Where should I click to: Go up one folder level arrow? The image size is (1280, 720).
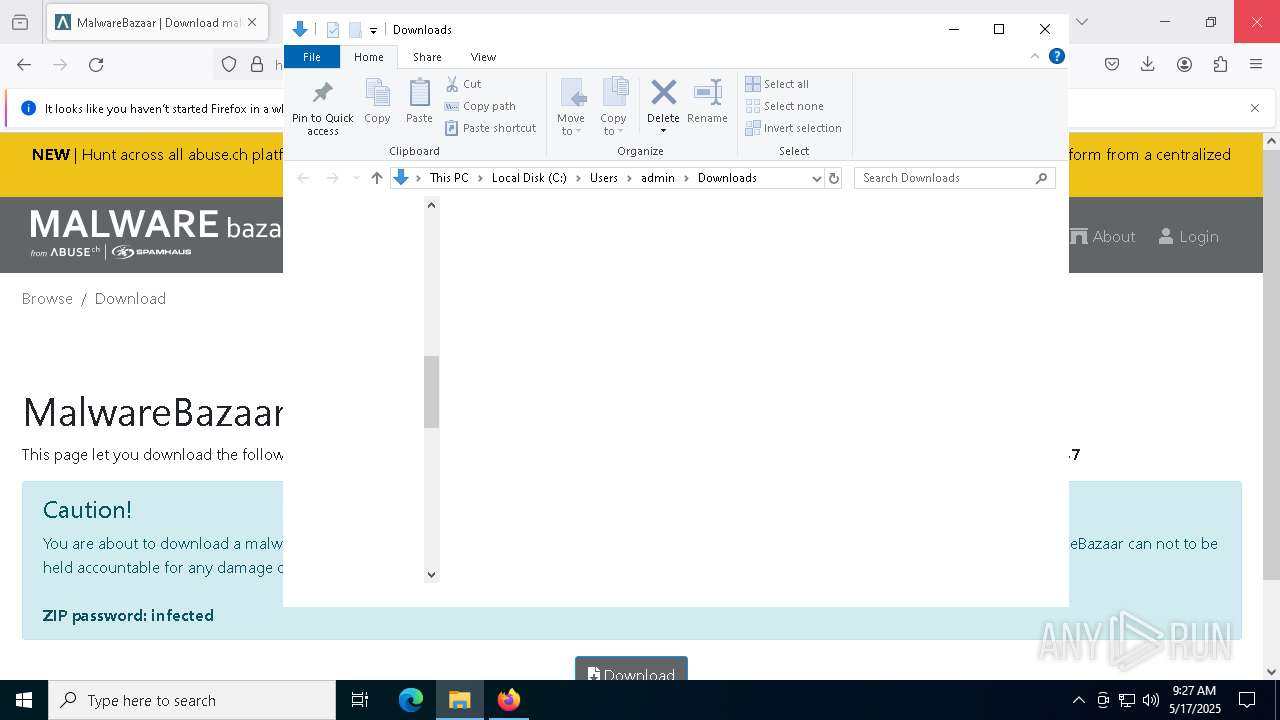pyautogui.click(x=377, y=178)
